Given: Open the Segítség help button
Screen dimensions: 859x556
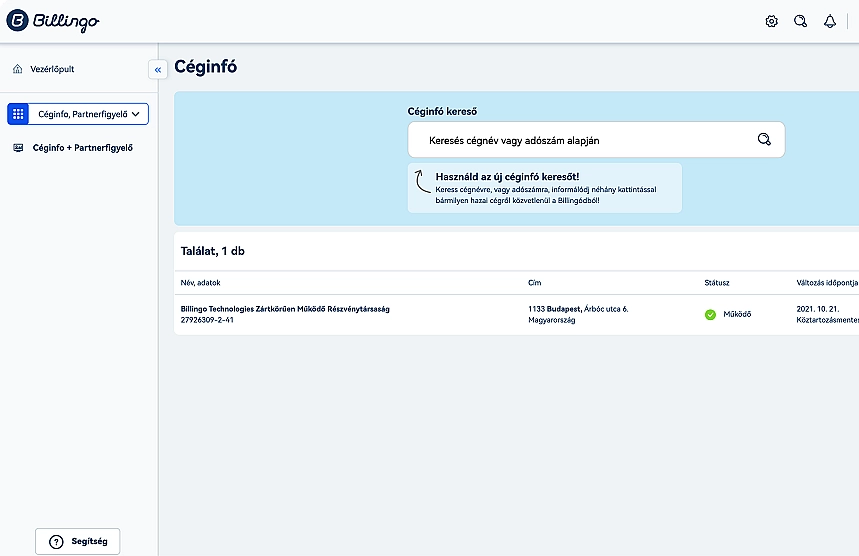Looking at the screenshot, I should pos(78,541).
